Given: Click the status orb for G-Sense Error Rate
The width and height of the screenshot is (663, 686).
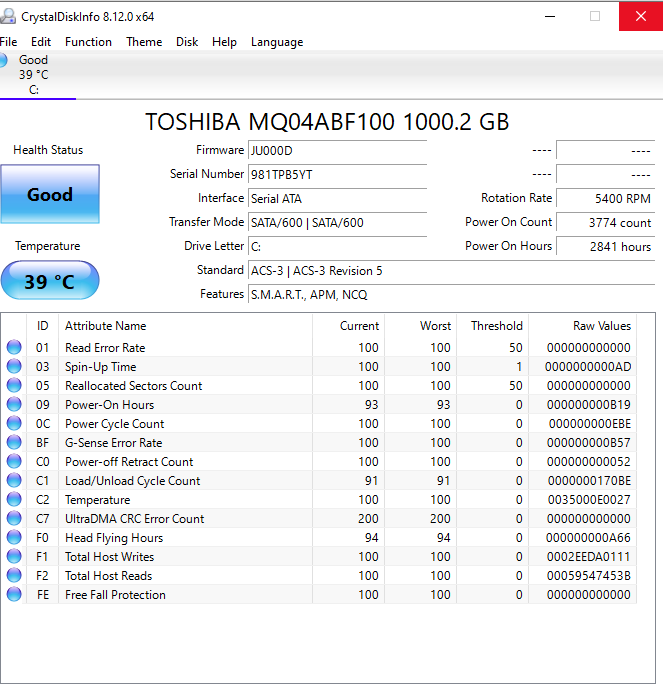Looking at the screenshot, I should click(14, 443).
